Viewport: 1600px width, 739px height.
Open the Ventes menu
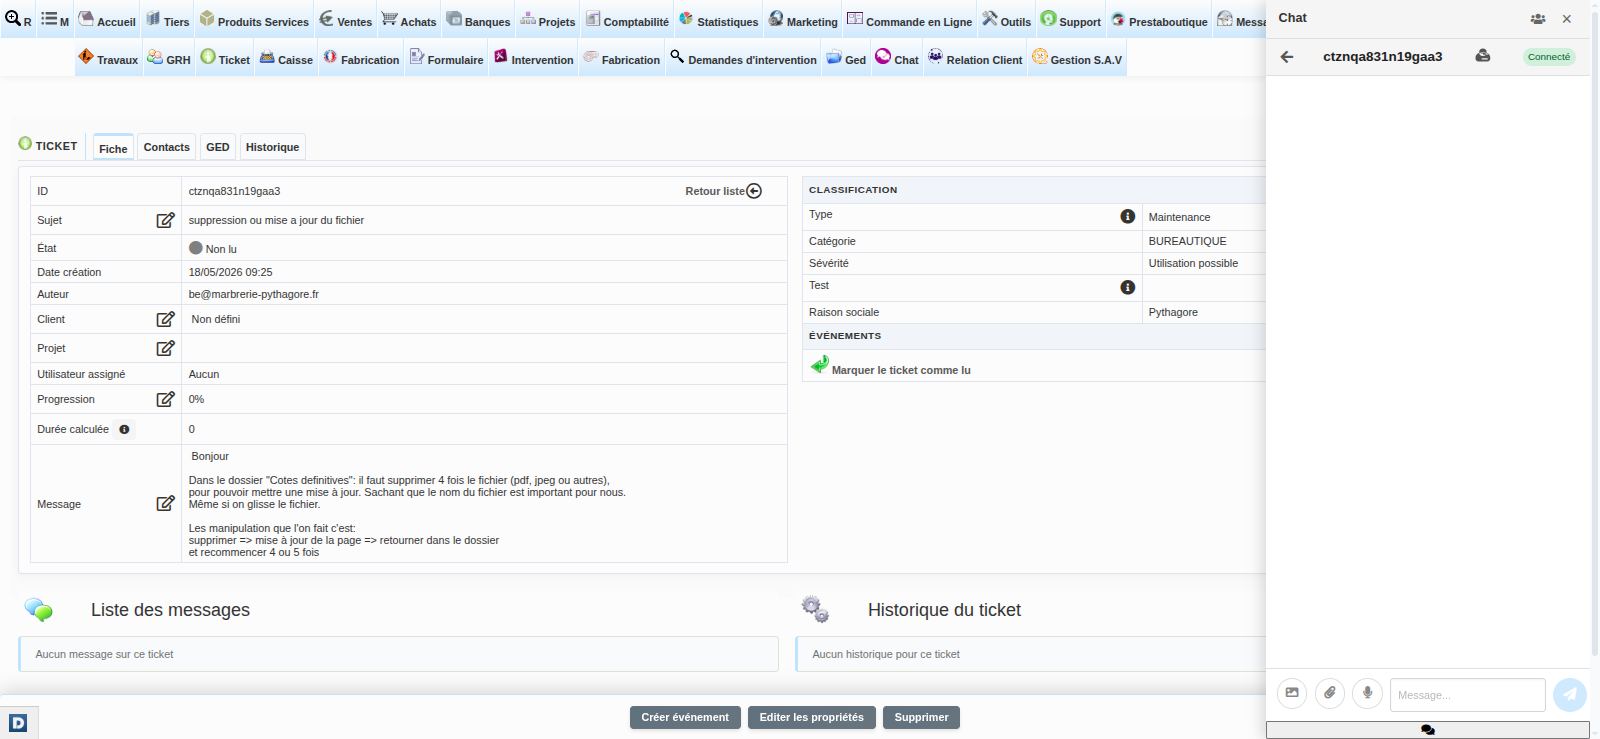(345, 20)
